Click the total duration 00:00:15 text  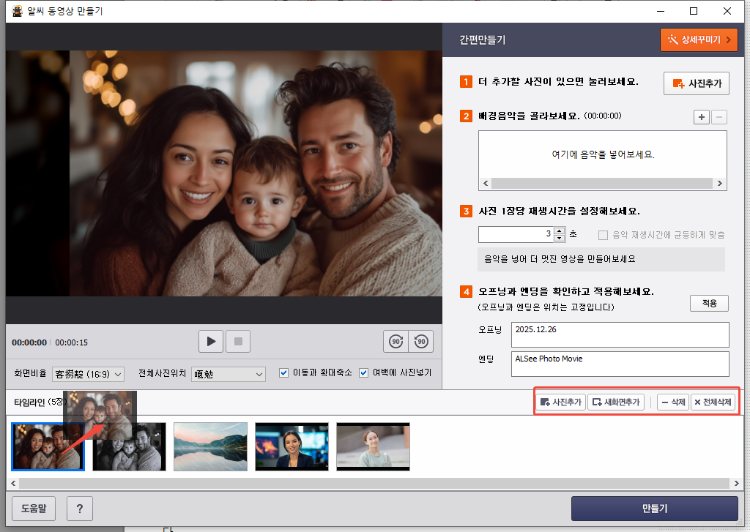click(x=71, y=343)
